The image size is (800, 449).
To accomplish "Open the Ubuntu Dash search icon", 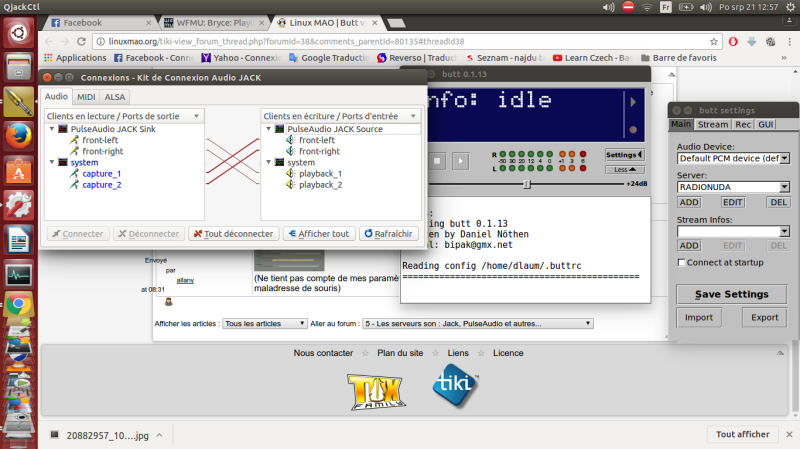I will 18,33.
